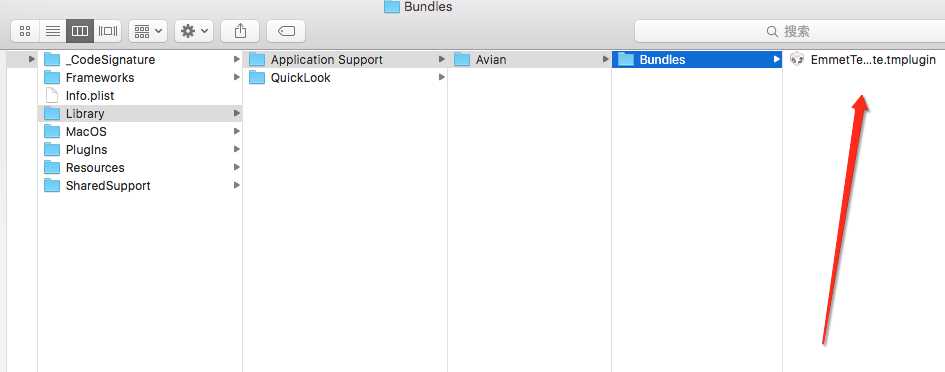Click the arrow beside Avian
945x372 pixels.
(x=606, y=60)
